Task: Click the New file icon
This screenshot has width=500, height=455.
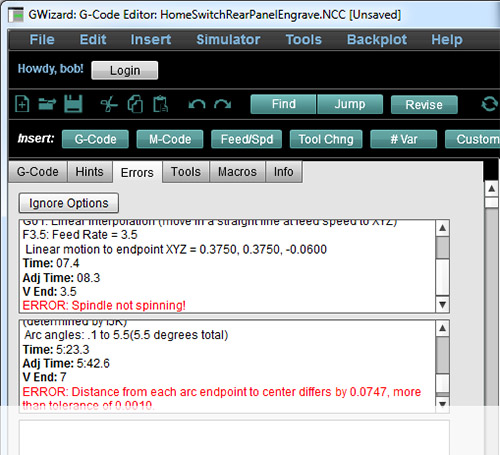Action: (22, 104)
